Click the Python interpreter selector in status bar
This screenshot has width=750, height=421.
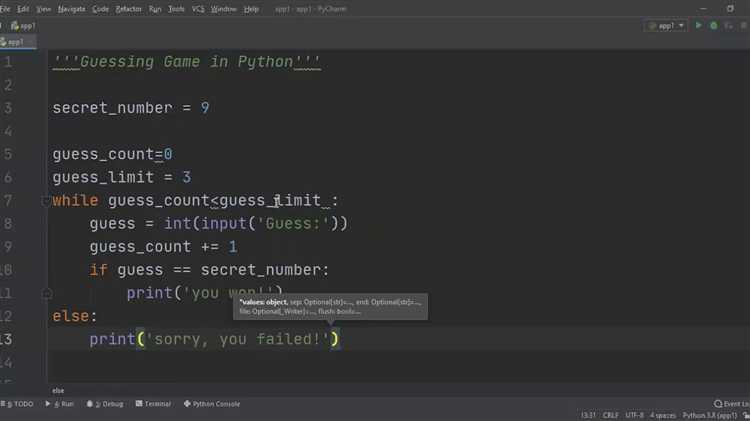(710, 415)
